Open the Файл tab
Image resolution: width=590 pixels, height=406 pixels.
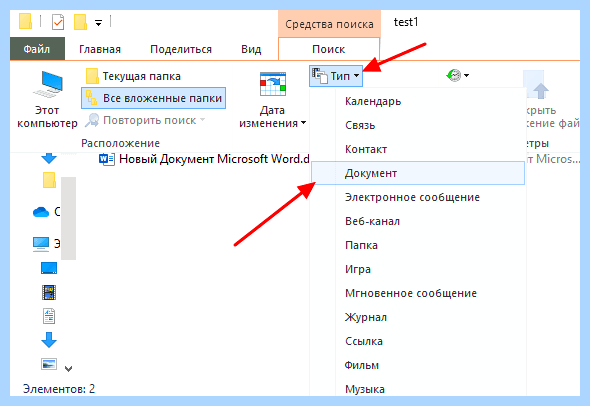point(37,49)
